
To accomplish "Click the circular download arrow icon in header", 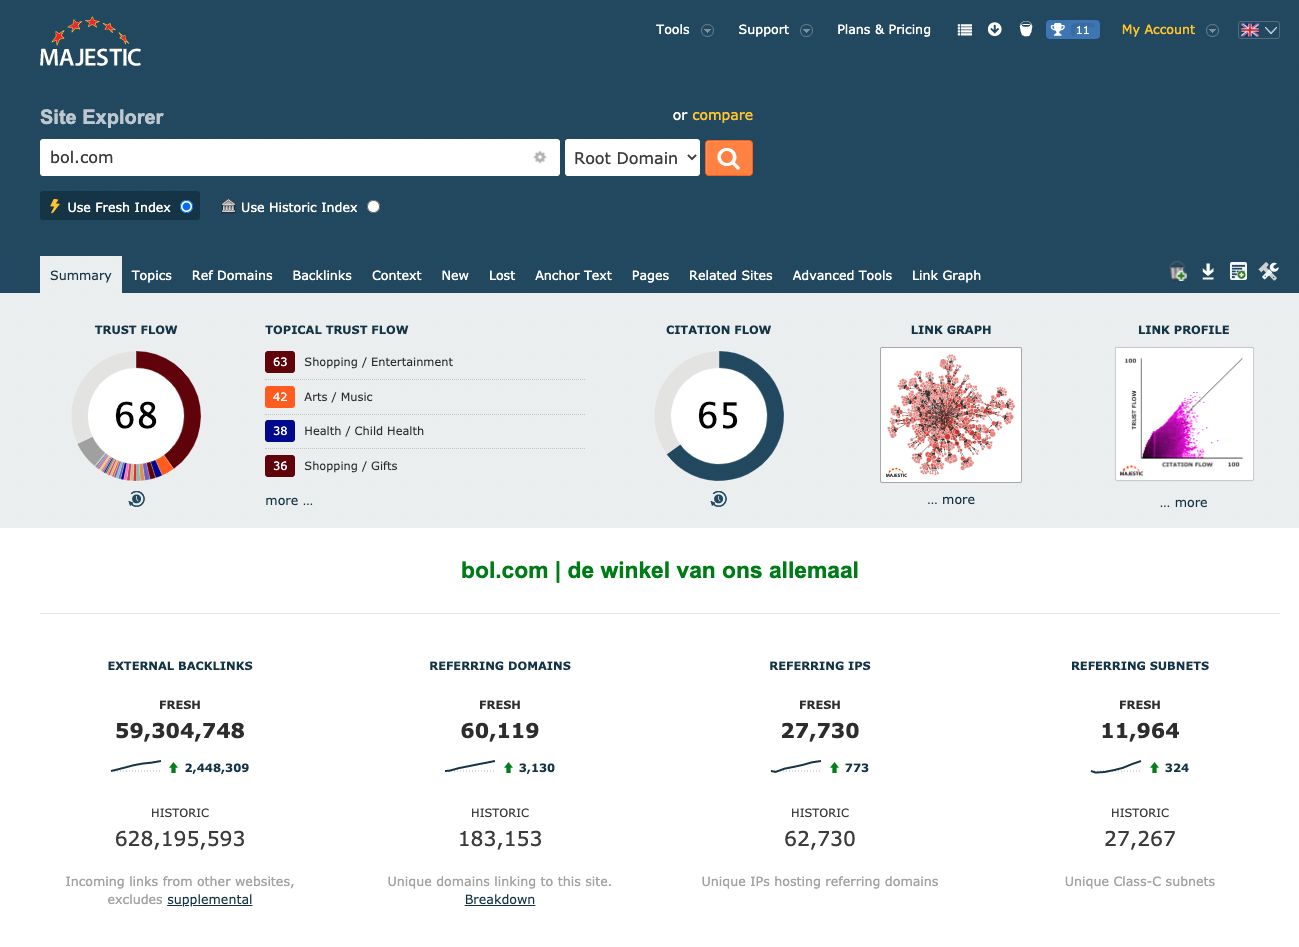I will (995, 29).
